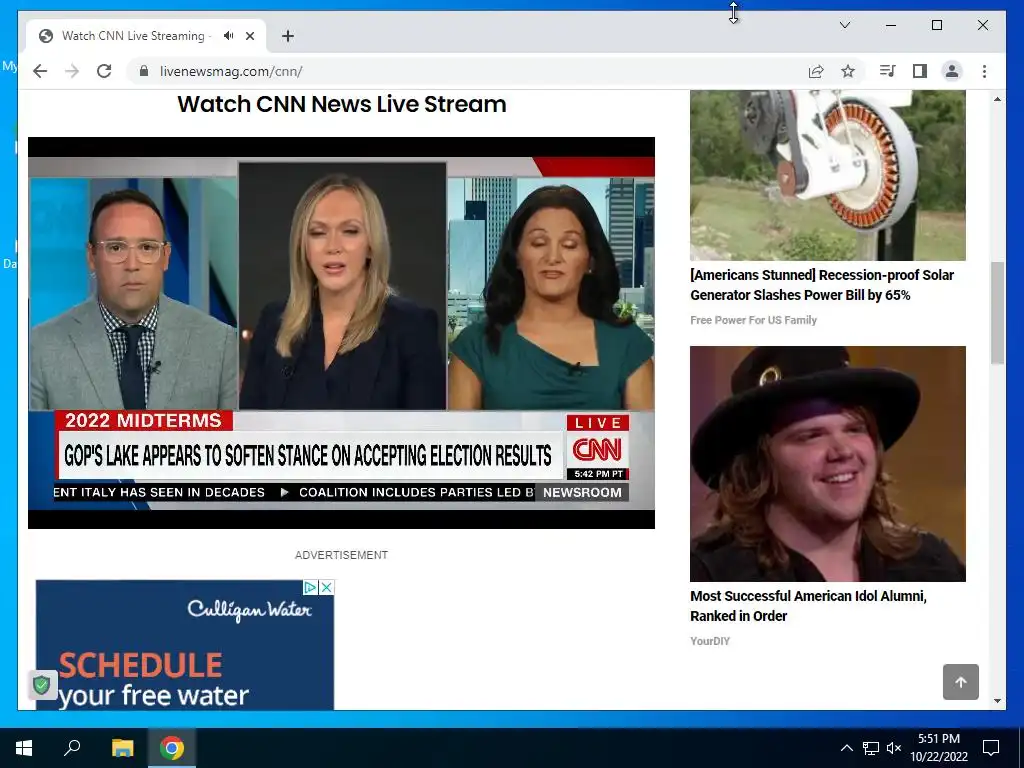View site information via the padlock icon
Viewport: 1024px width, 768px height.
click(144, 71)
